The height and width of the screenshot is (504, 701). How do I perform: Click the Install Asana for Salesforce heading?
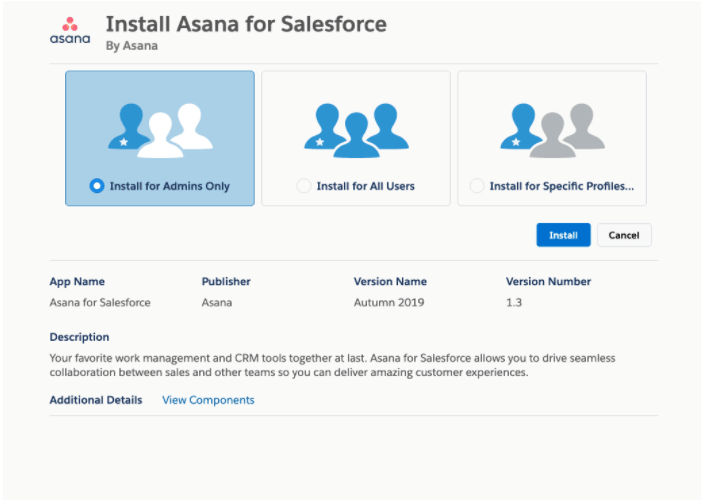[x=245, y=23]
